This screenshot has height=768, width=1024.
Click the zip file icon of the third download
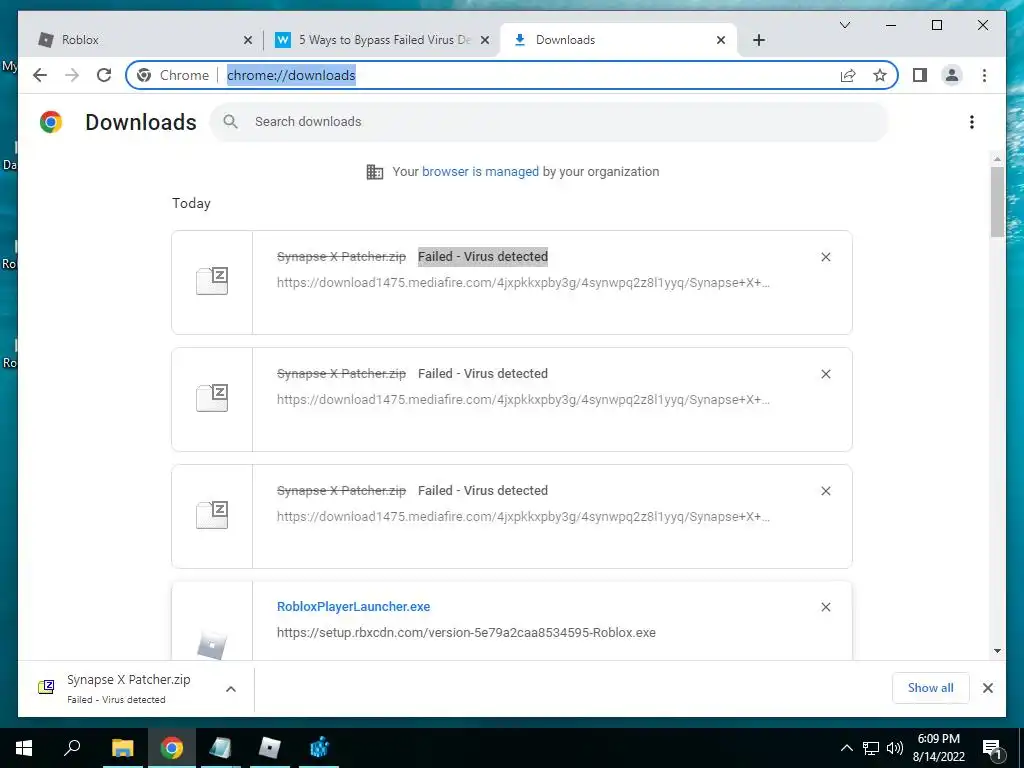212,515
